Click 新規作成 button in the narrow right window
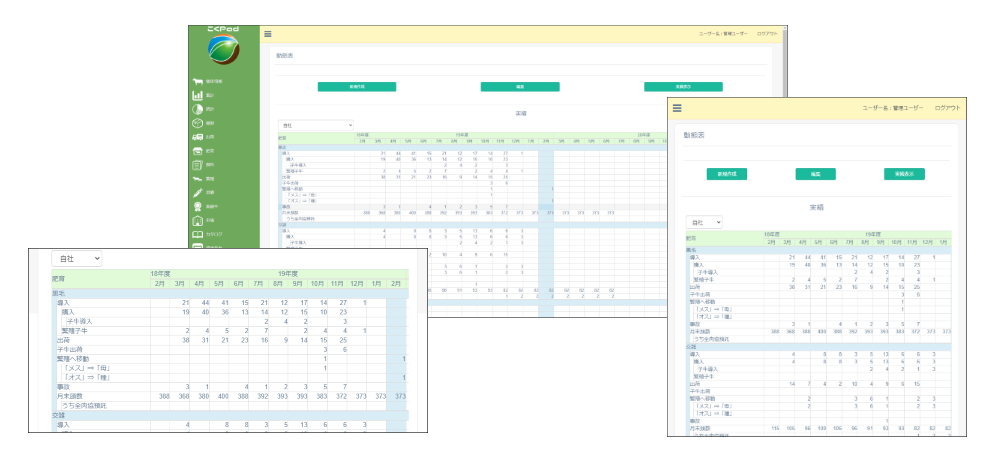Viewport: 1000px width, 450px height. click(x=726, y=174)
